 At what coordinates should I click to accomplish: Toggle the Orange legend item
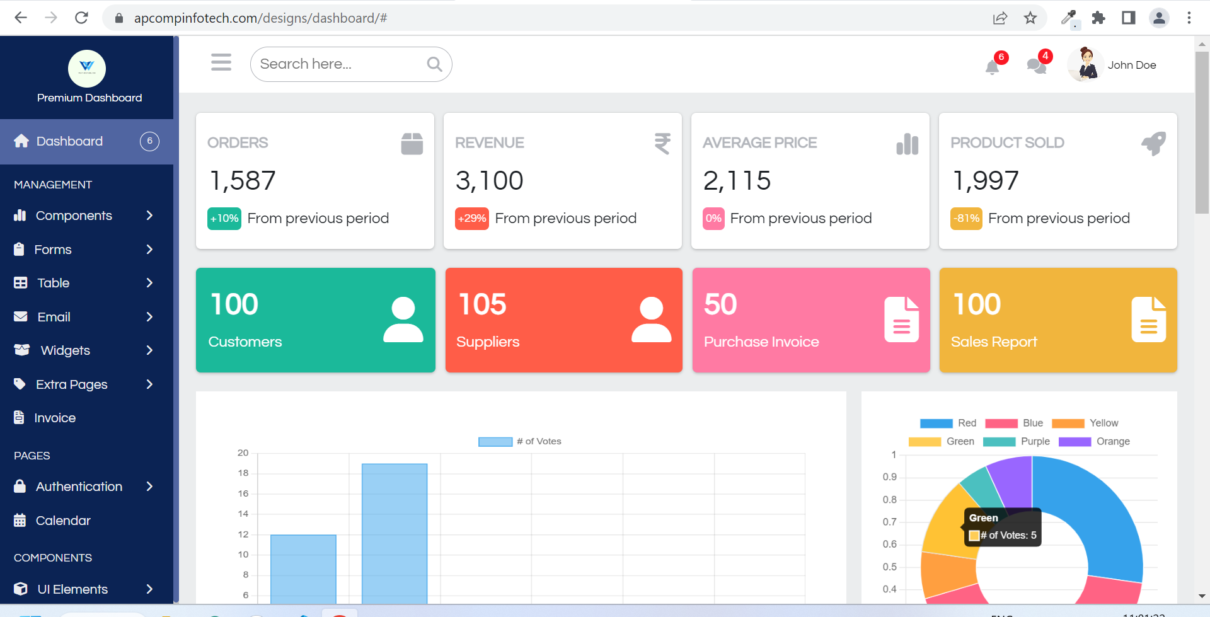point(1095,441)
